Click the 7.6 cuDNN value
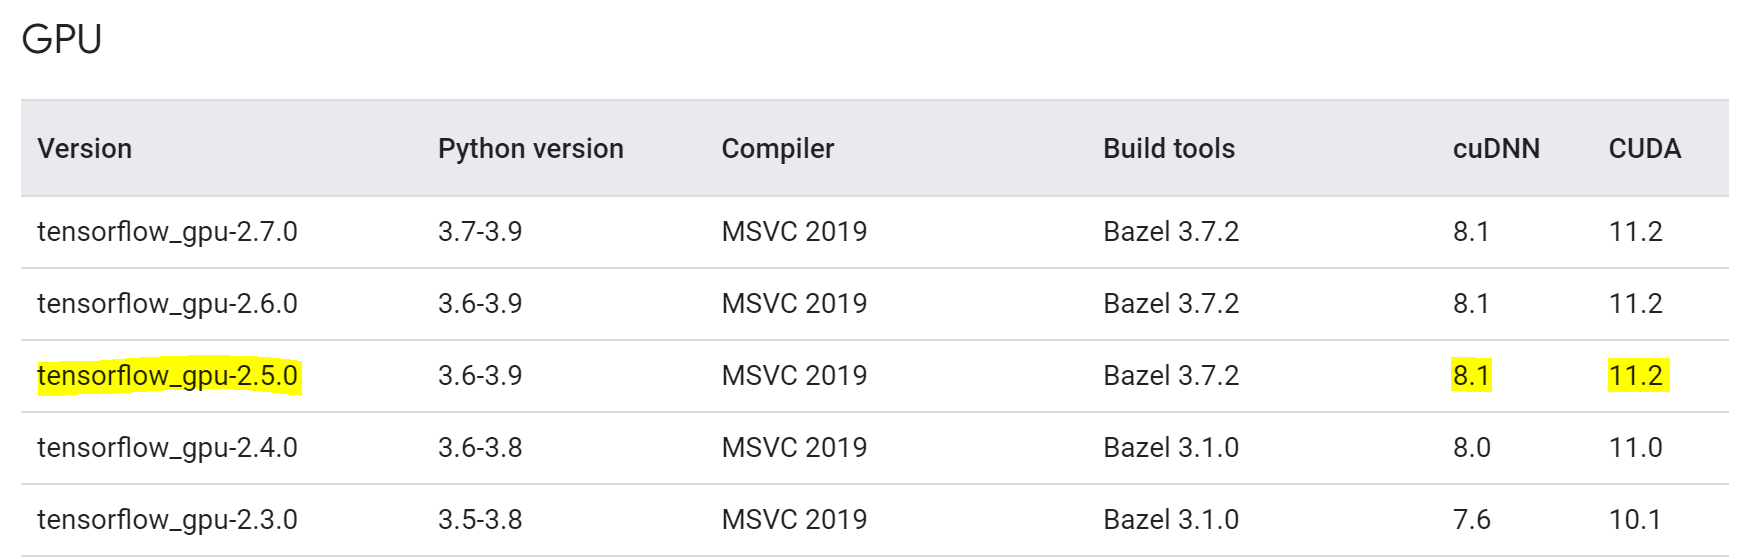The height and width of the screenshot is (559, 1748). [1471, 520]
